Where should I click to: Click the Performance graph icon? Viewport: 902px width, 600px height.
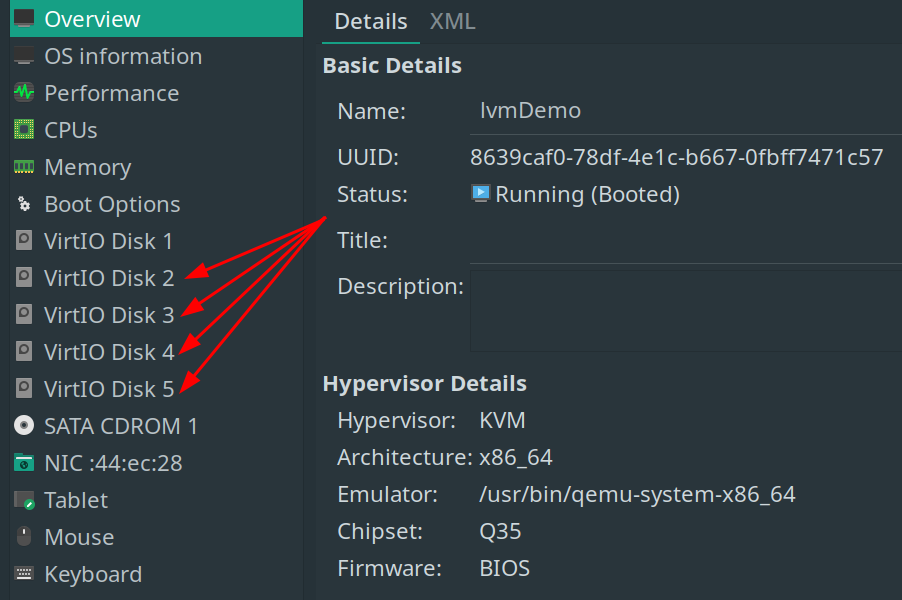24,93
